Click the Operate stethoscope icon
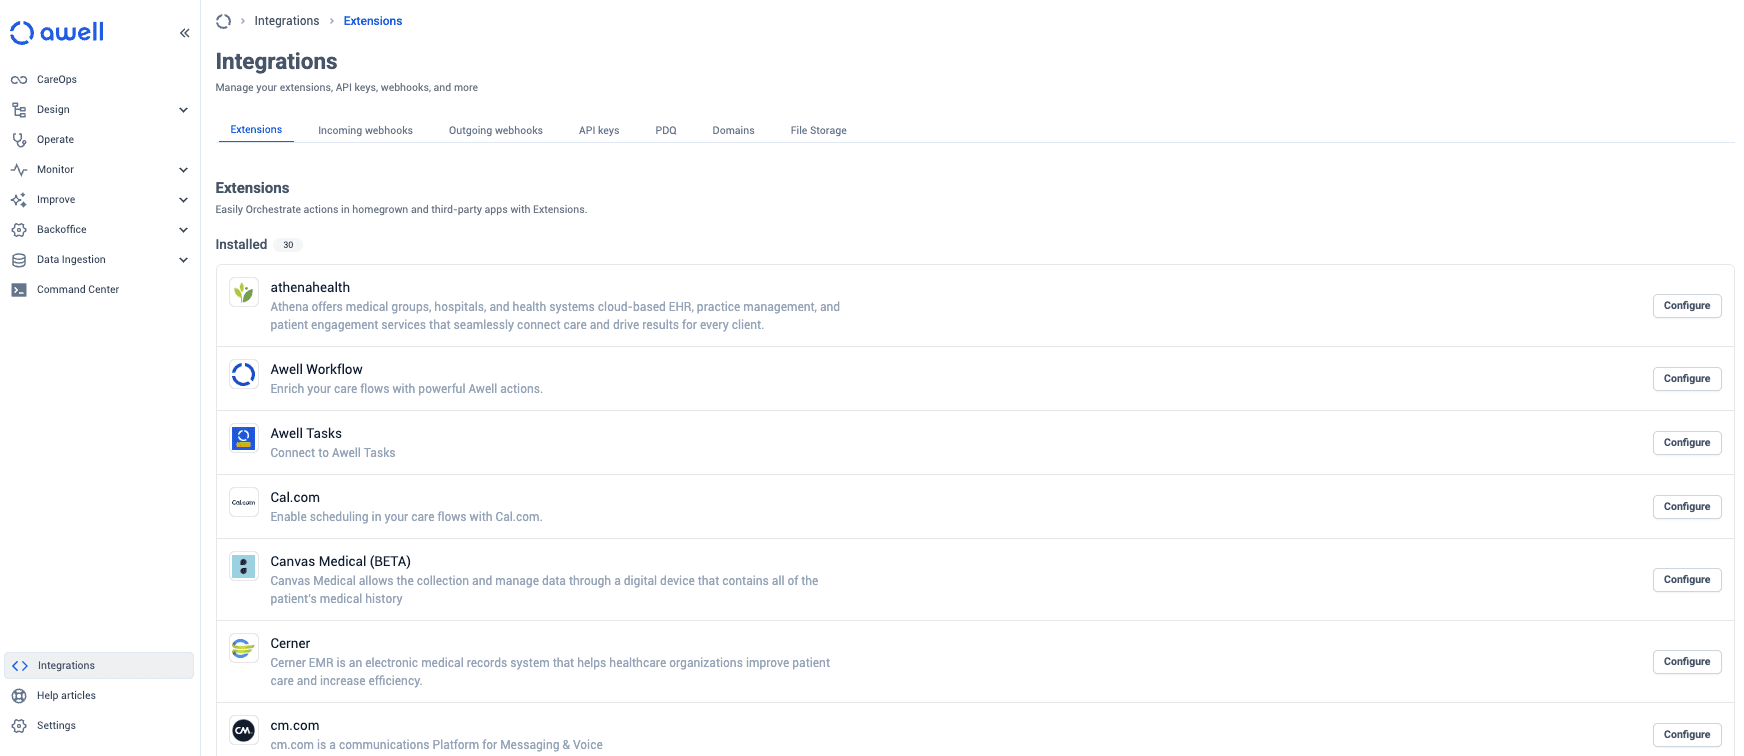Viewport: 1744px width, 756px height. pos(19,140)
